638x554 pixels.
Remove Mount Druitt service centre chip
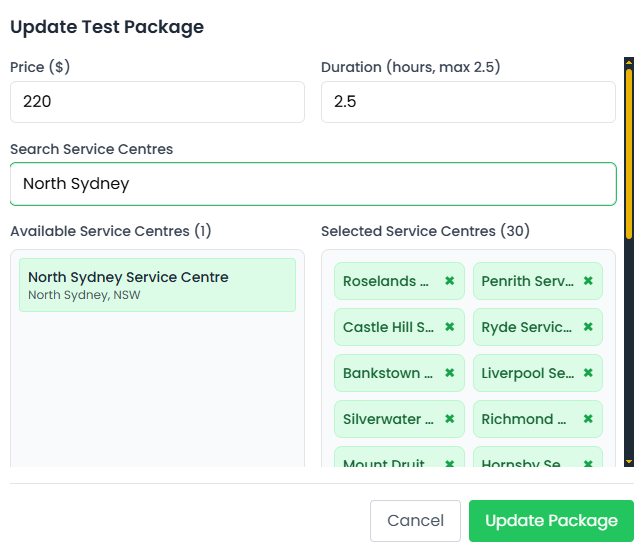(449, 463)
